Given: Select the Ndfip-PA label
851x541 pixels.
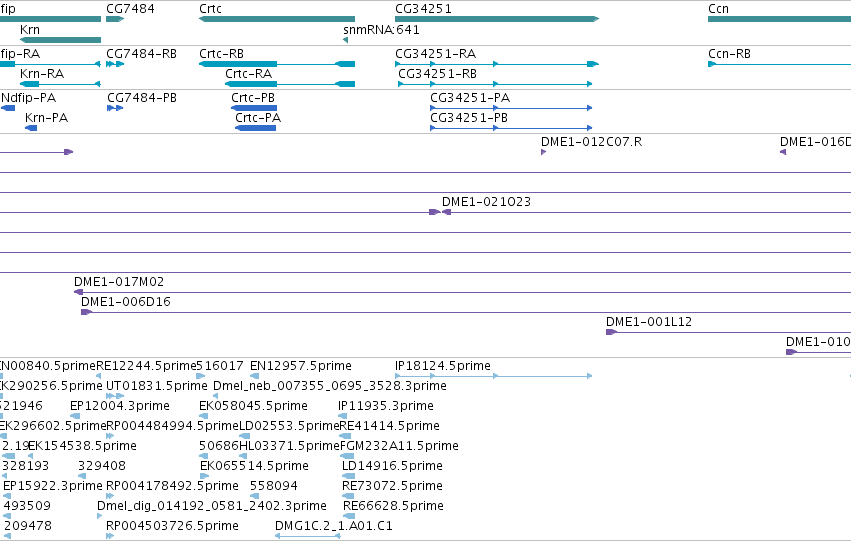Looking at the screenshot, I should [28, 98].
